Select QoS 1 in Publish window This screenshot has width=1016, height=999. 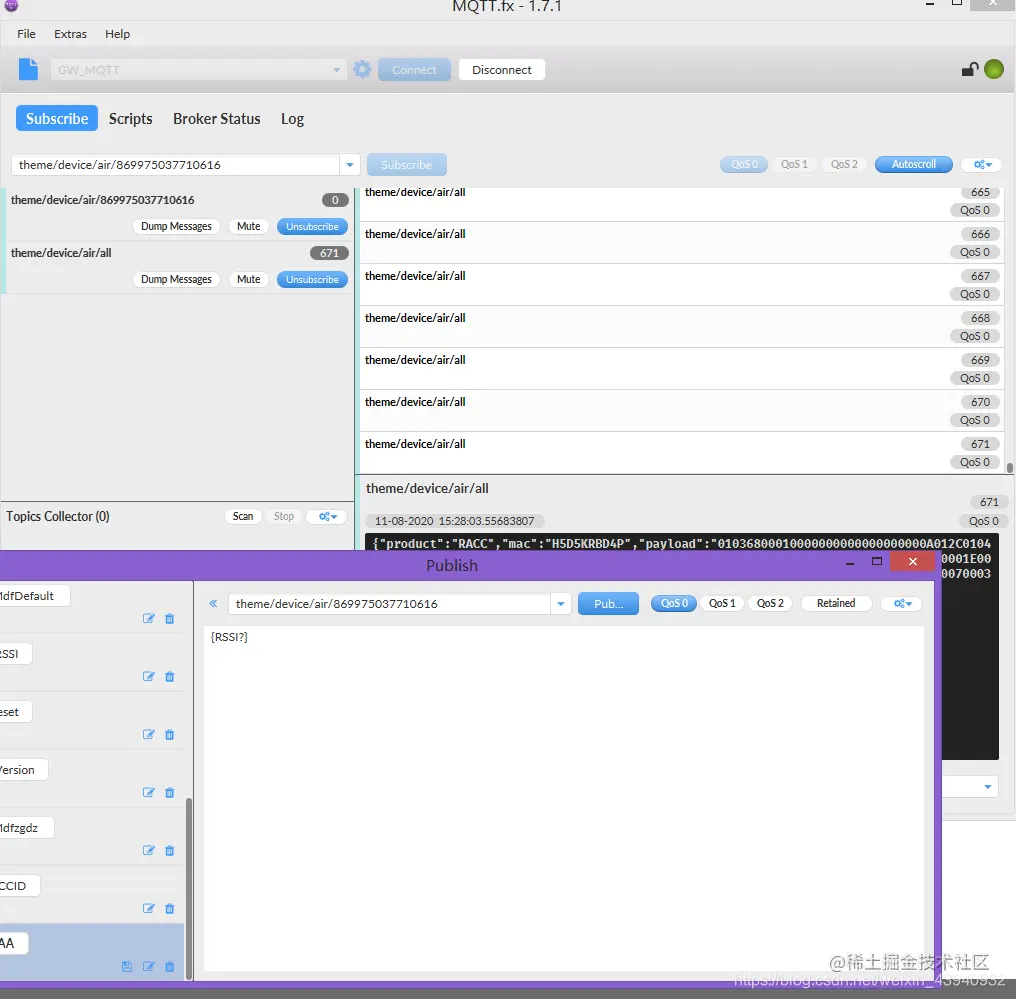coord(722,603)
